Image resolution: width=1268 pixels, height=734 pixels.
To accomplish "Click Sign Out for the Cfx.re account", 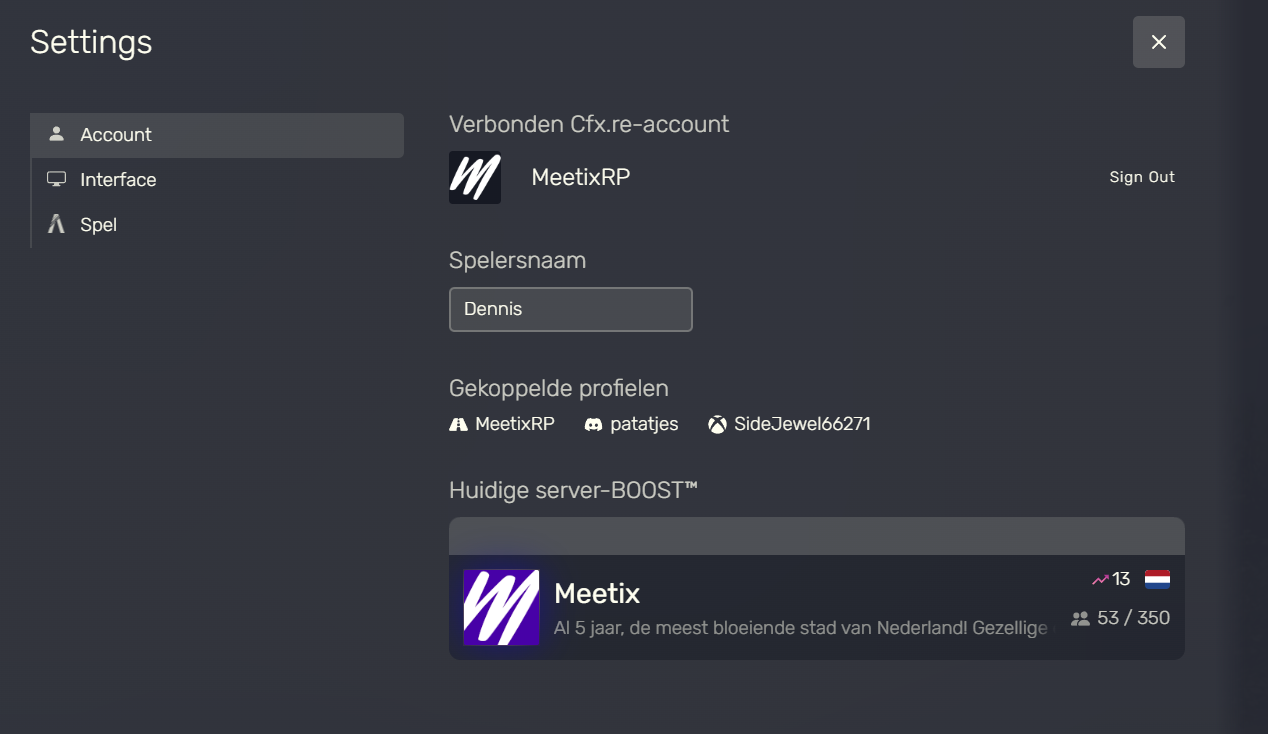I will pyautogui.click(x=1142, y=177).
